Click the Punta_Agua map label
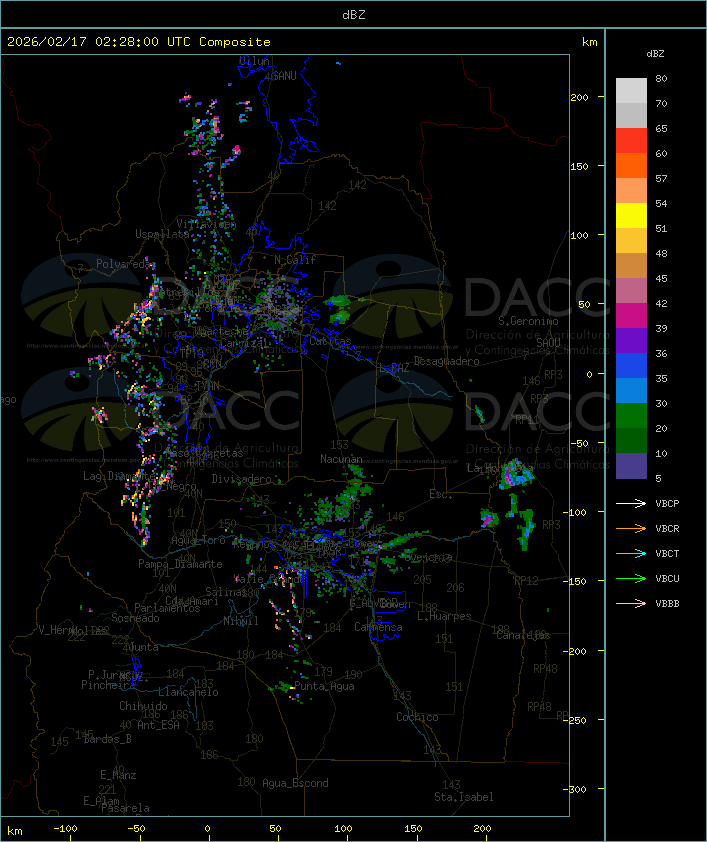This screenshot has width=707, height=842. pyautogui.click(x=324, y=686)
